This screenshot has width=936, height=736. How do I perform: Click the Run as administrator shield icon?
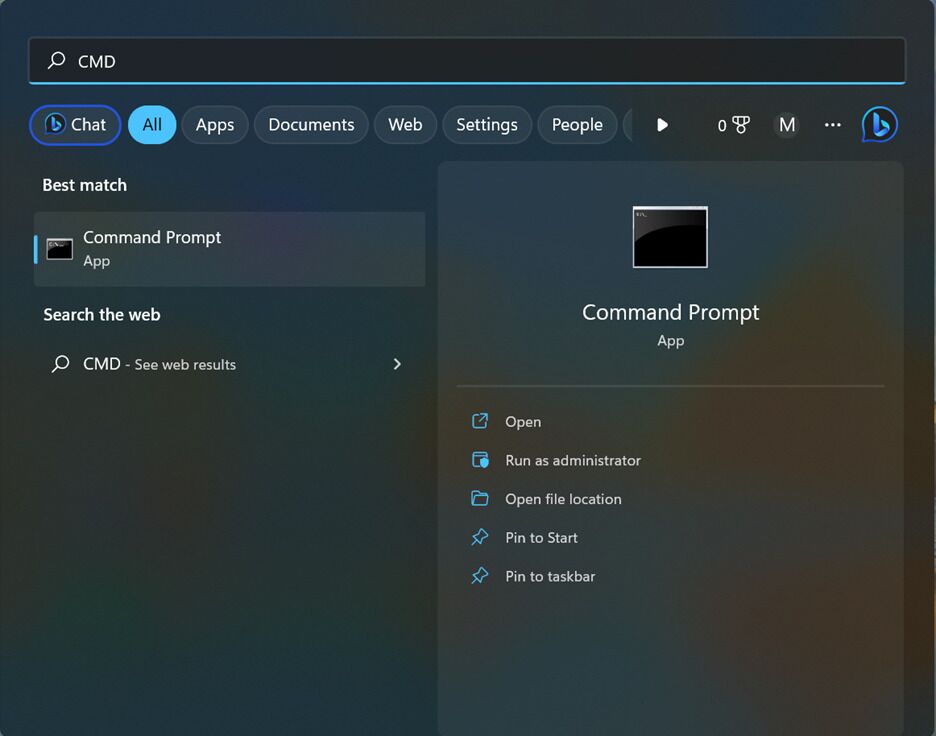pyautogui.click(x=480, y=460)
